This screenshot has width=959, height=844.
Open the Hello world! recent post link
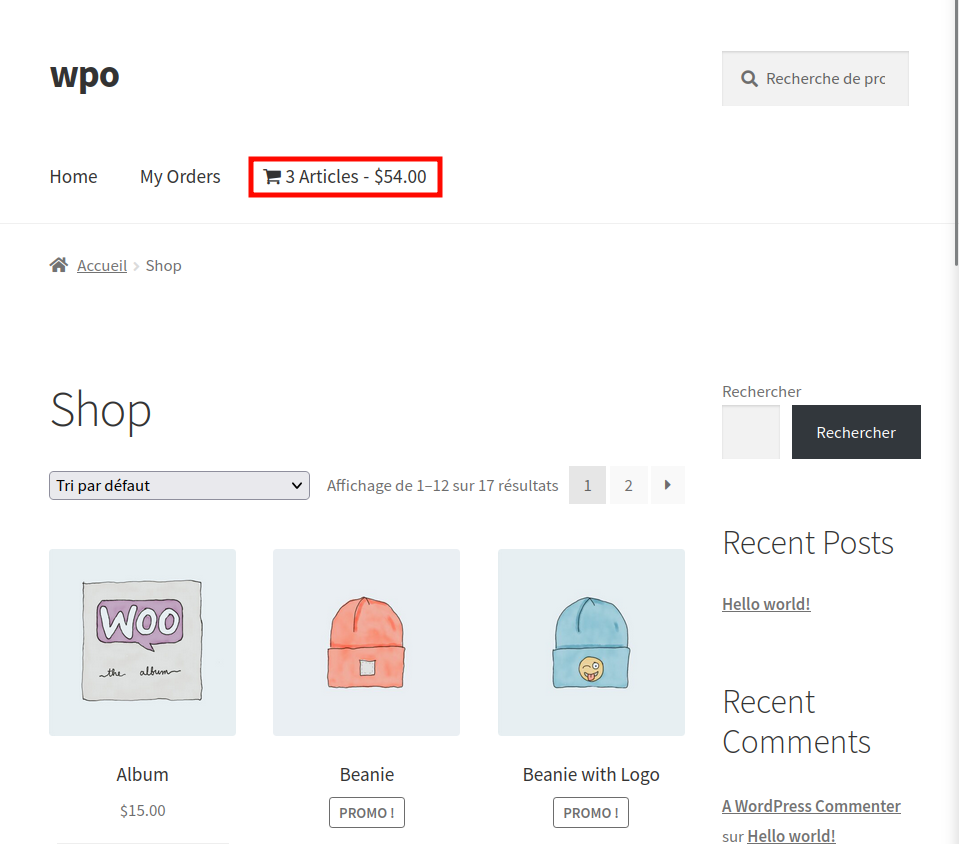pyautogui.click(x=766, y=604)
